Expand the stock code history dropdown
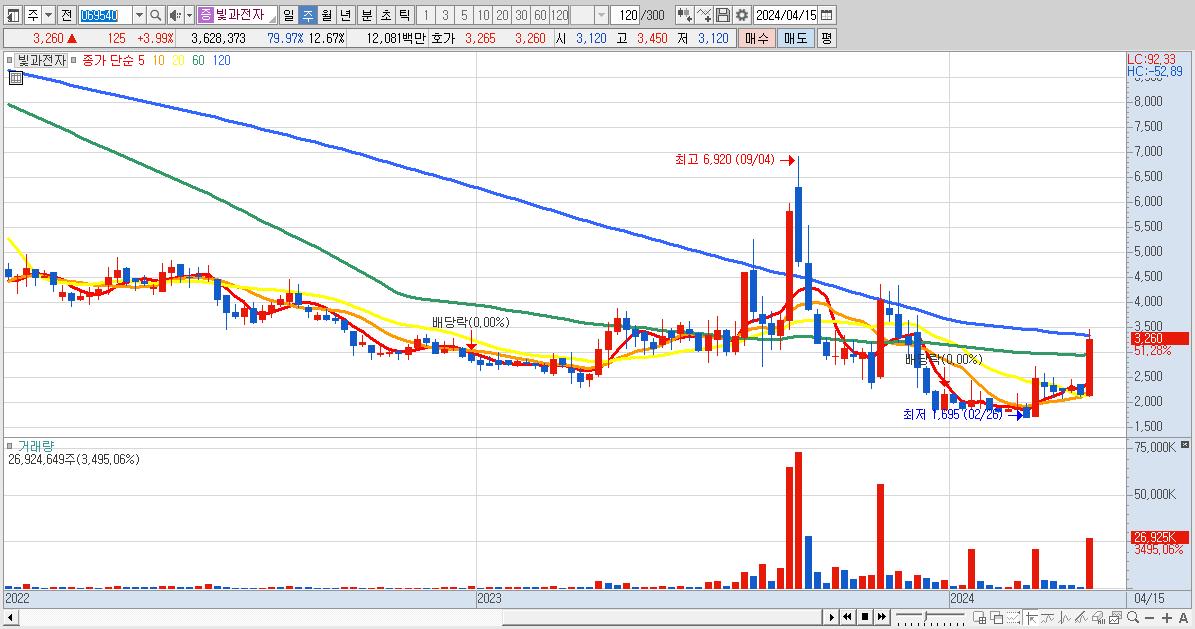 click(139, 14)
